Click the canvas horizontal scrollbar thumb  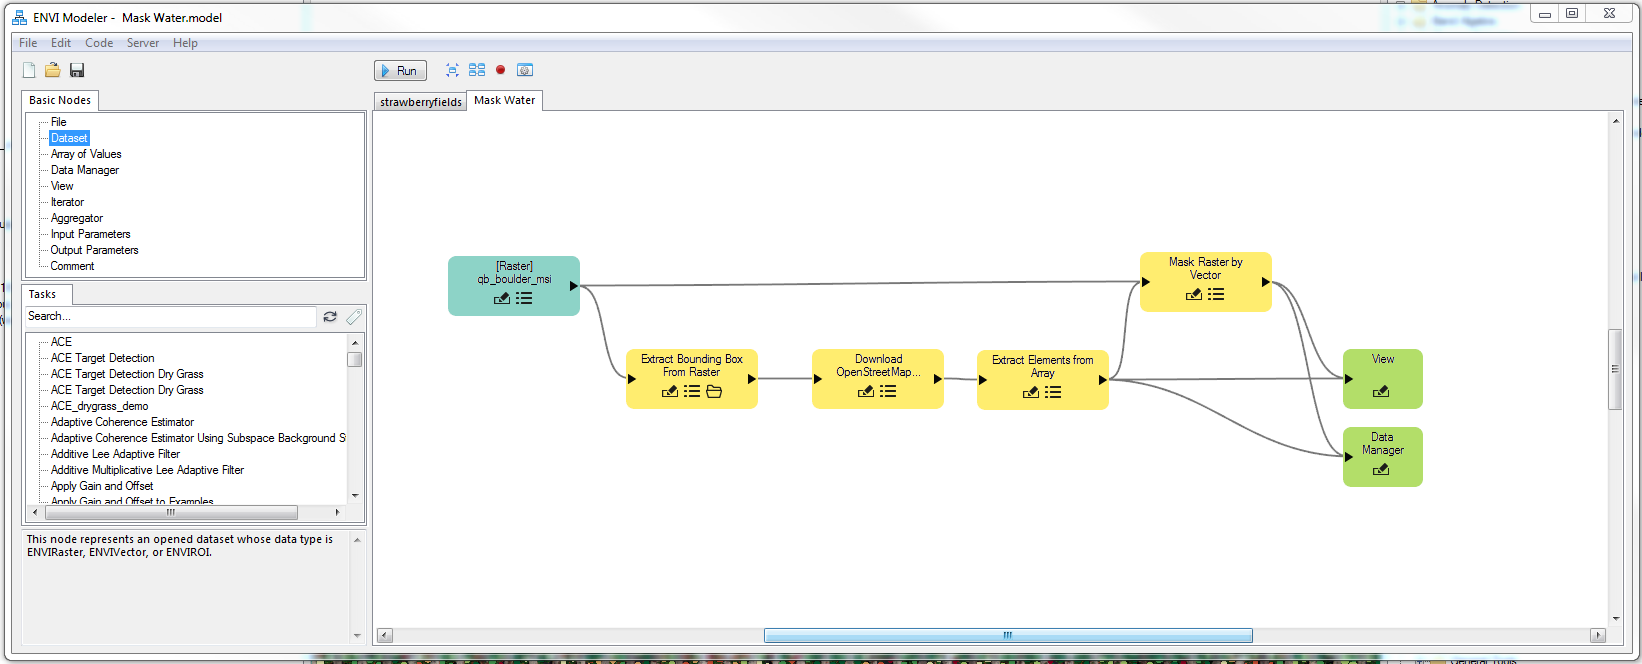tap(1007, 636)
